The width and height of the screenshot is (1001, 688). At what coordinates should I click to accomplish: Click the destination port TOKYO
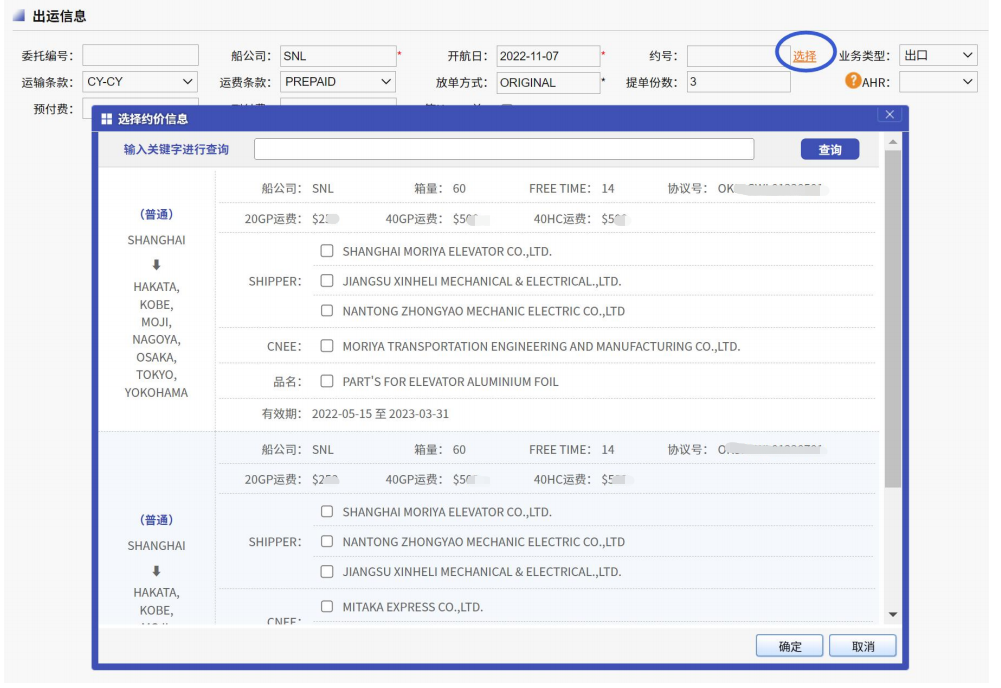coord(156,375)
